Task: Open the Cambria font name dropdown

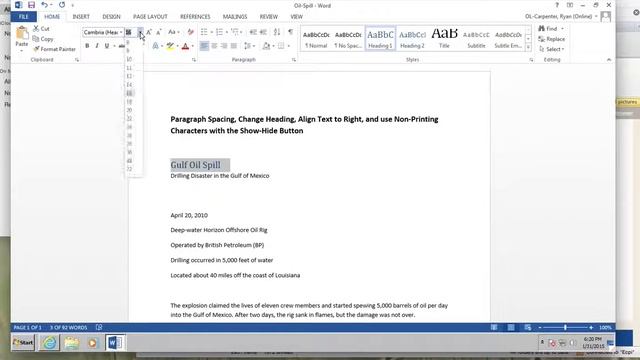Action: click(121, 32)
